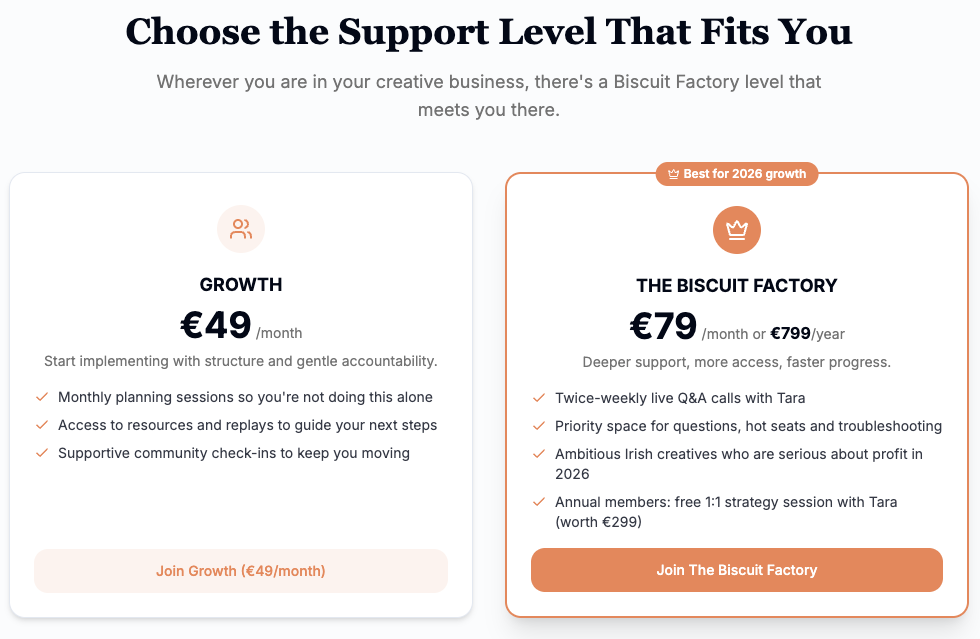The width and height of the screenshot is (980, 639).
Task: Click the Deeper support, more access tagline
Action: pyautogui.click(x=737, y=362)
